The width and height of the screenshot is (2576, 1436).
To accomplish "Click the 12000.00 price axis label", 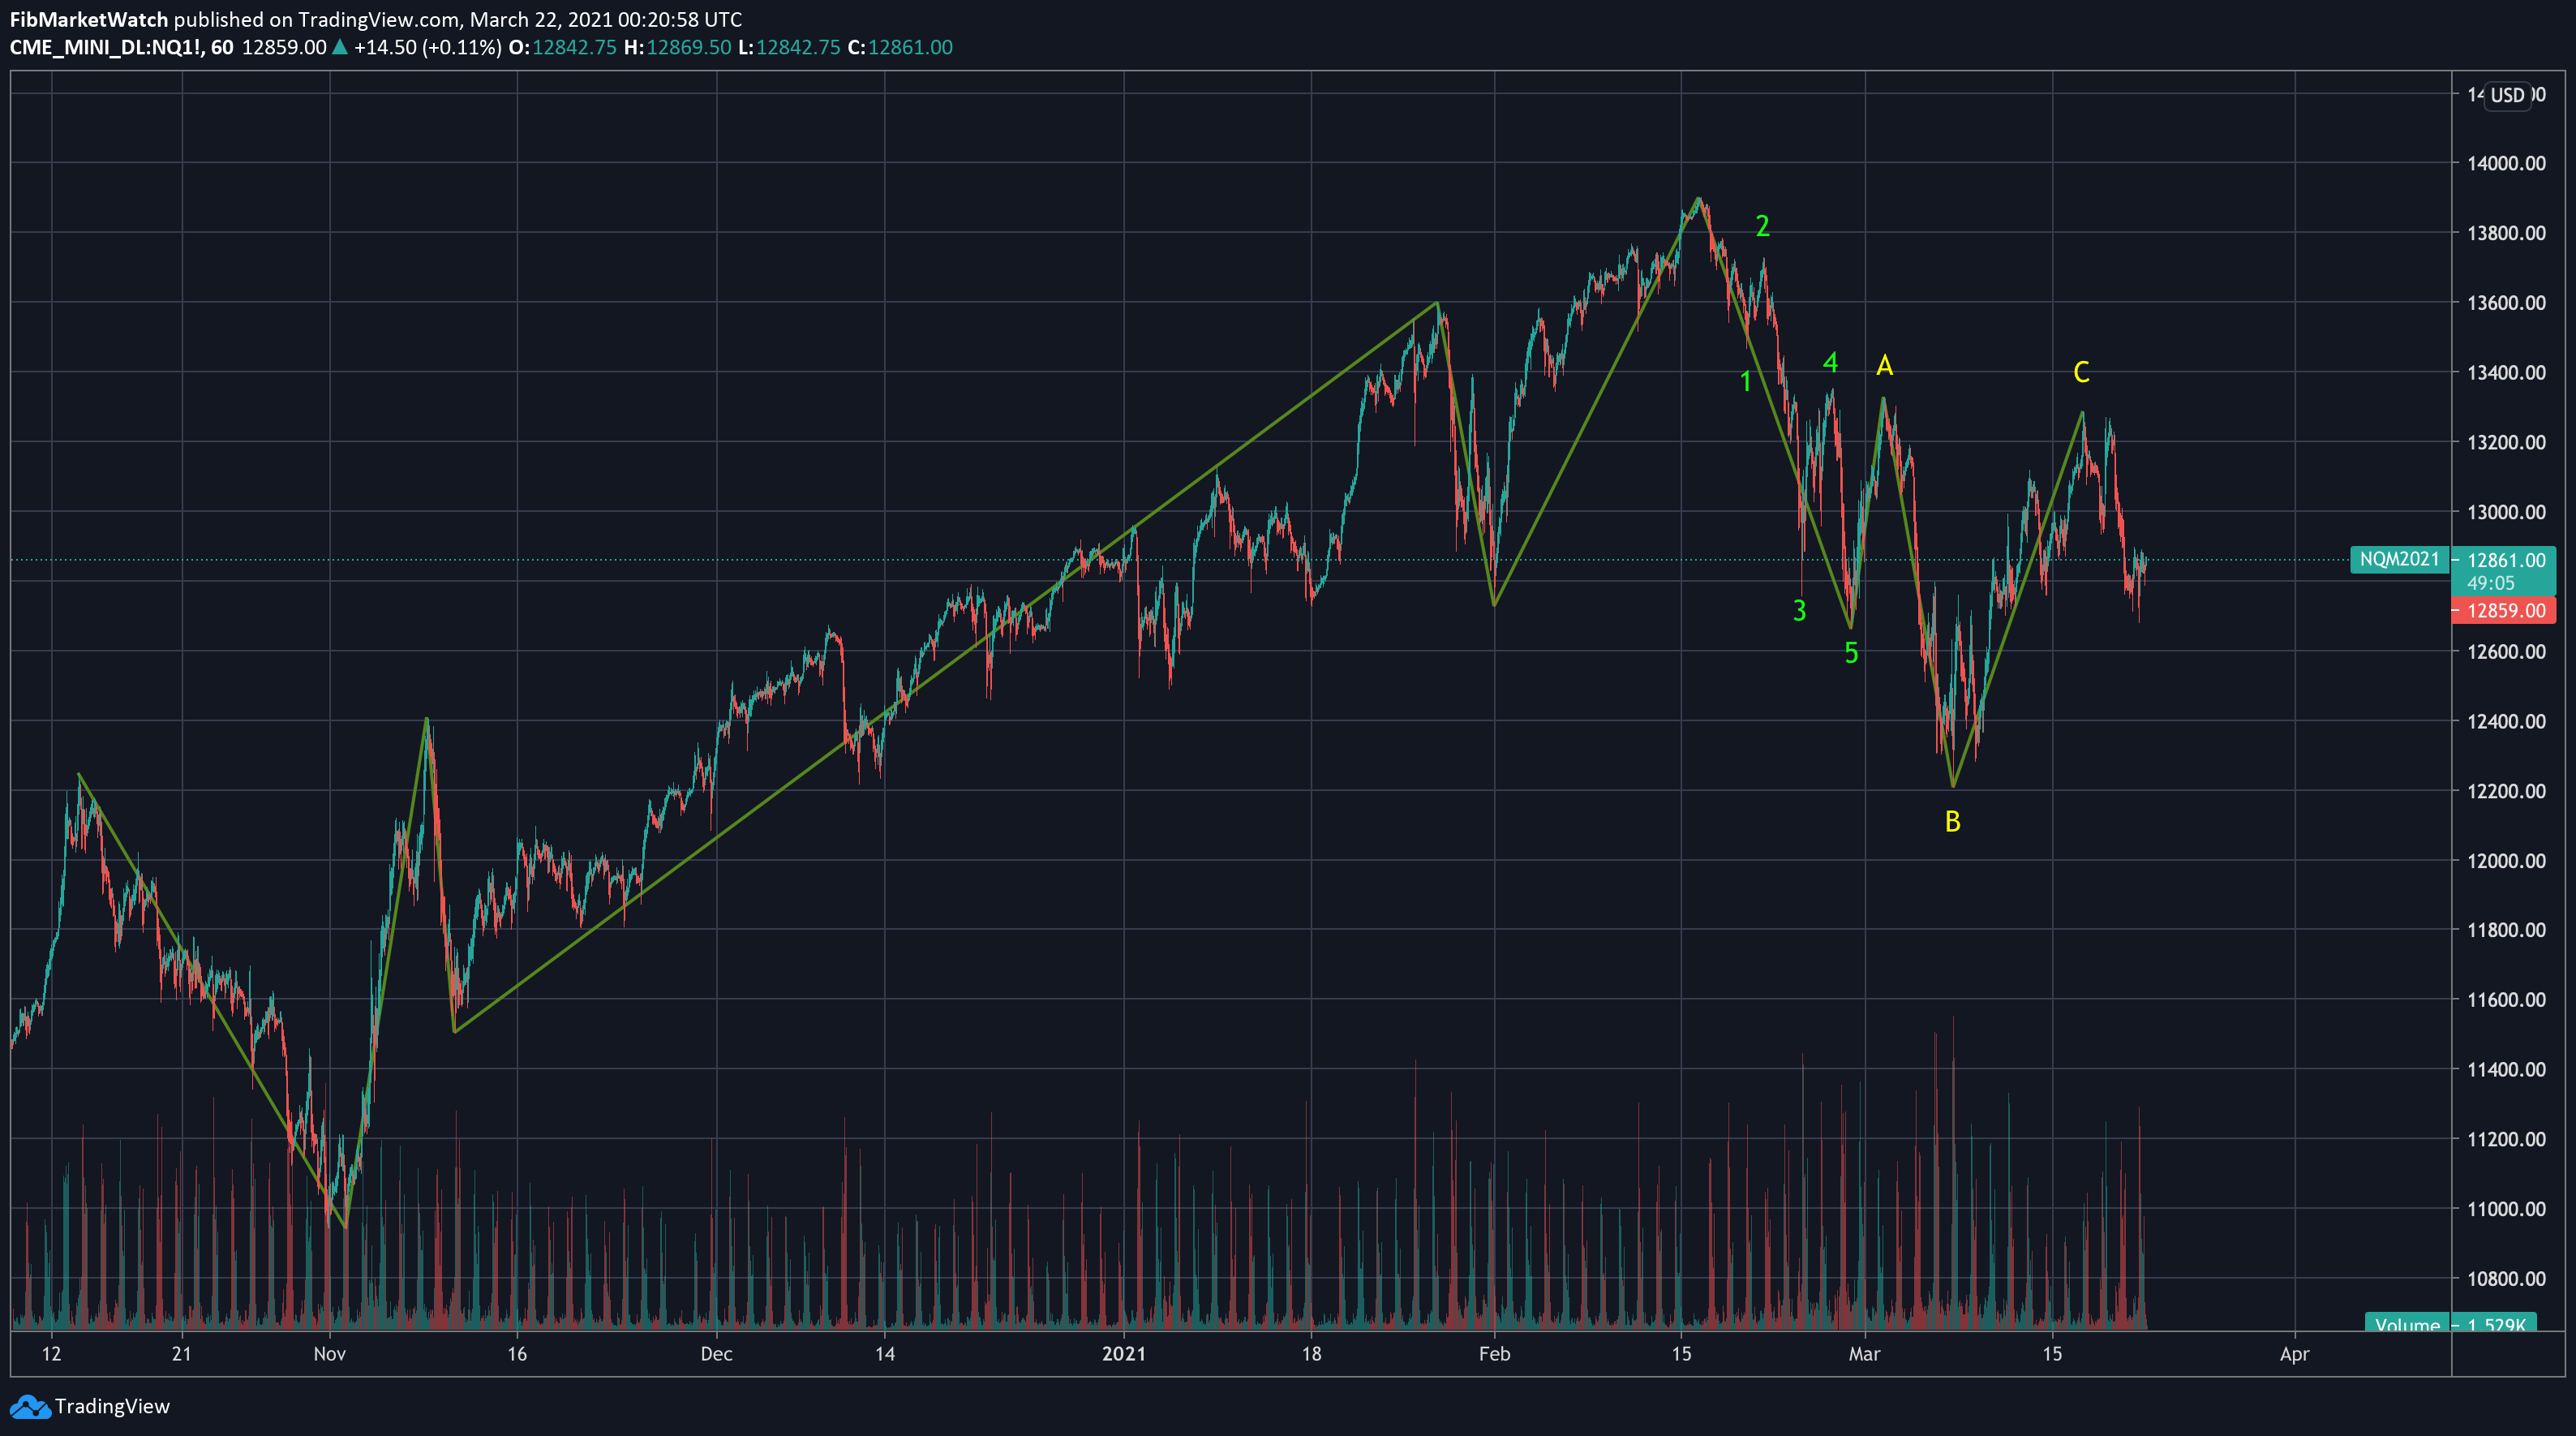I will [2506, 860].
